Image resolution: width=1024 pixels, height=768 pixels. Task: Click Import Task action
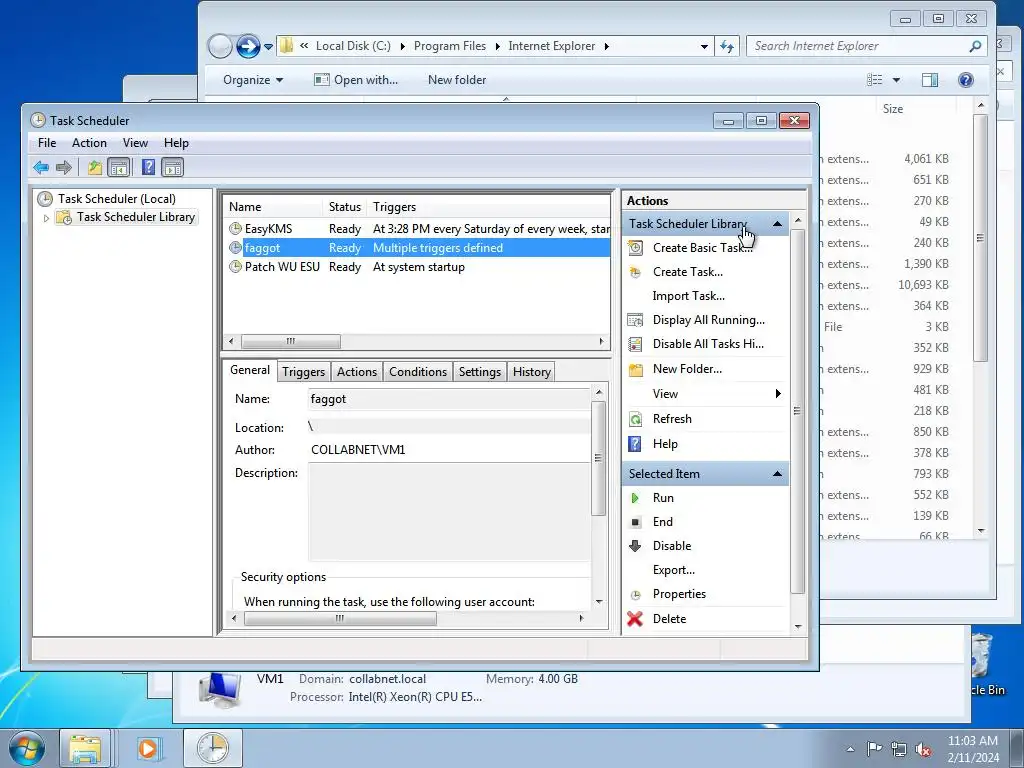tap(688, 296)
